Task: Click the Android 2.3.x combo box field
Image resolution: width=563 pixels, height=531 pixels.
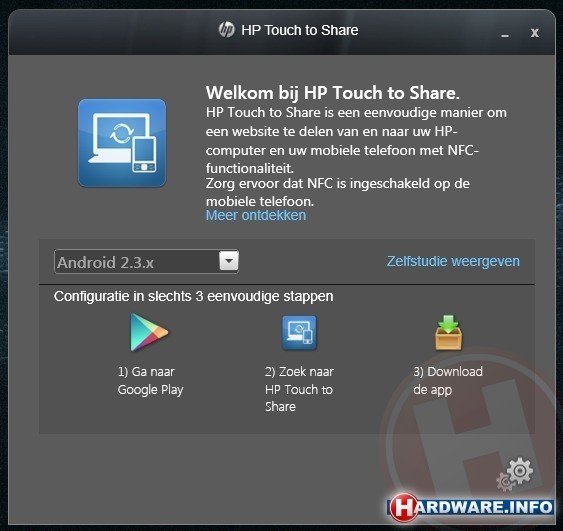Action: 146,261
